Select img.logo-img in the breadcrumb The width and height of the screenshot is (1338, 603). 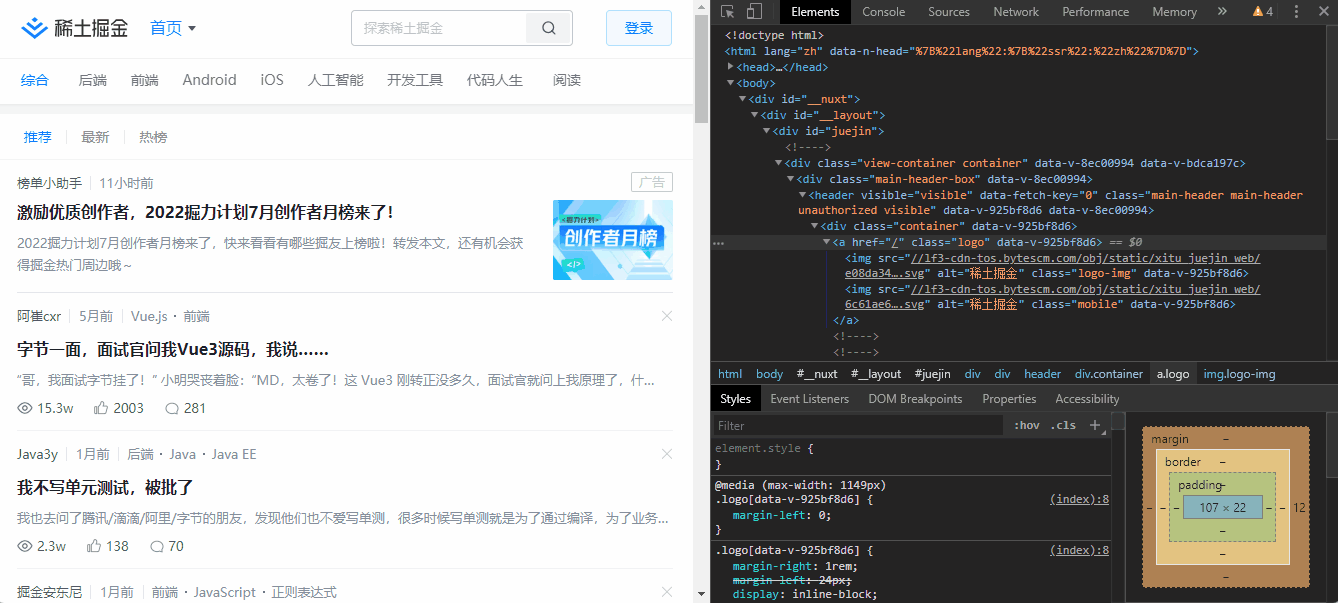point(1239,374)
